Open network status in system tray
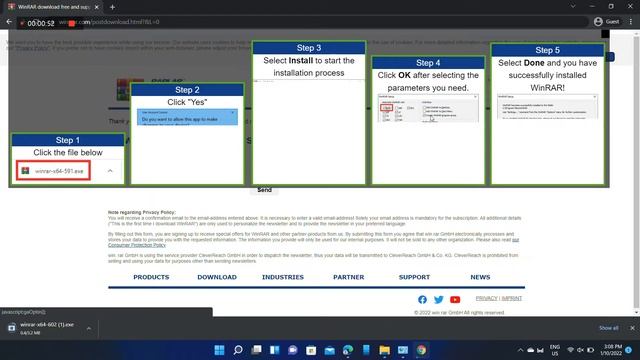The image size is (640, 360). (571, 350)
